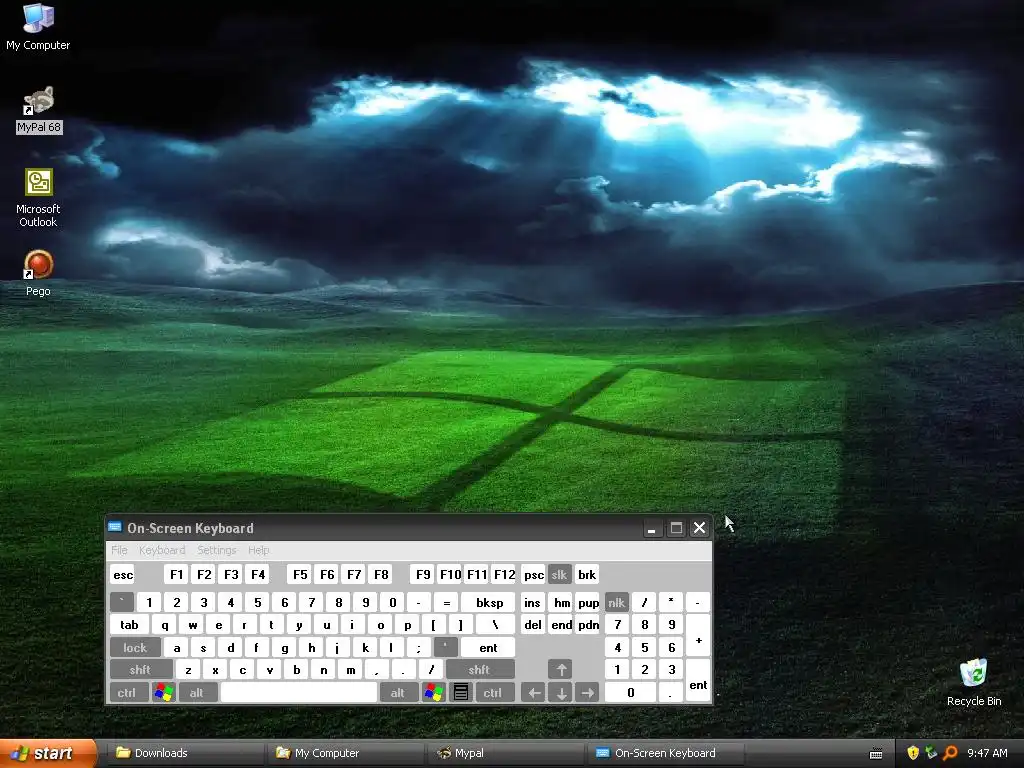
Task: Select the Pego desktop shortcut
Action: pos(38,273)
